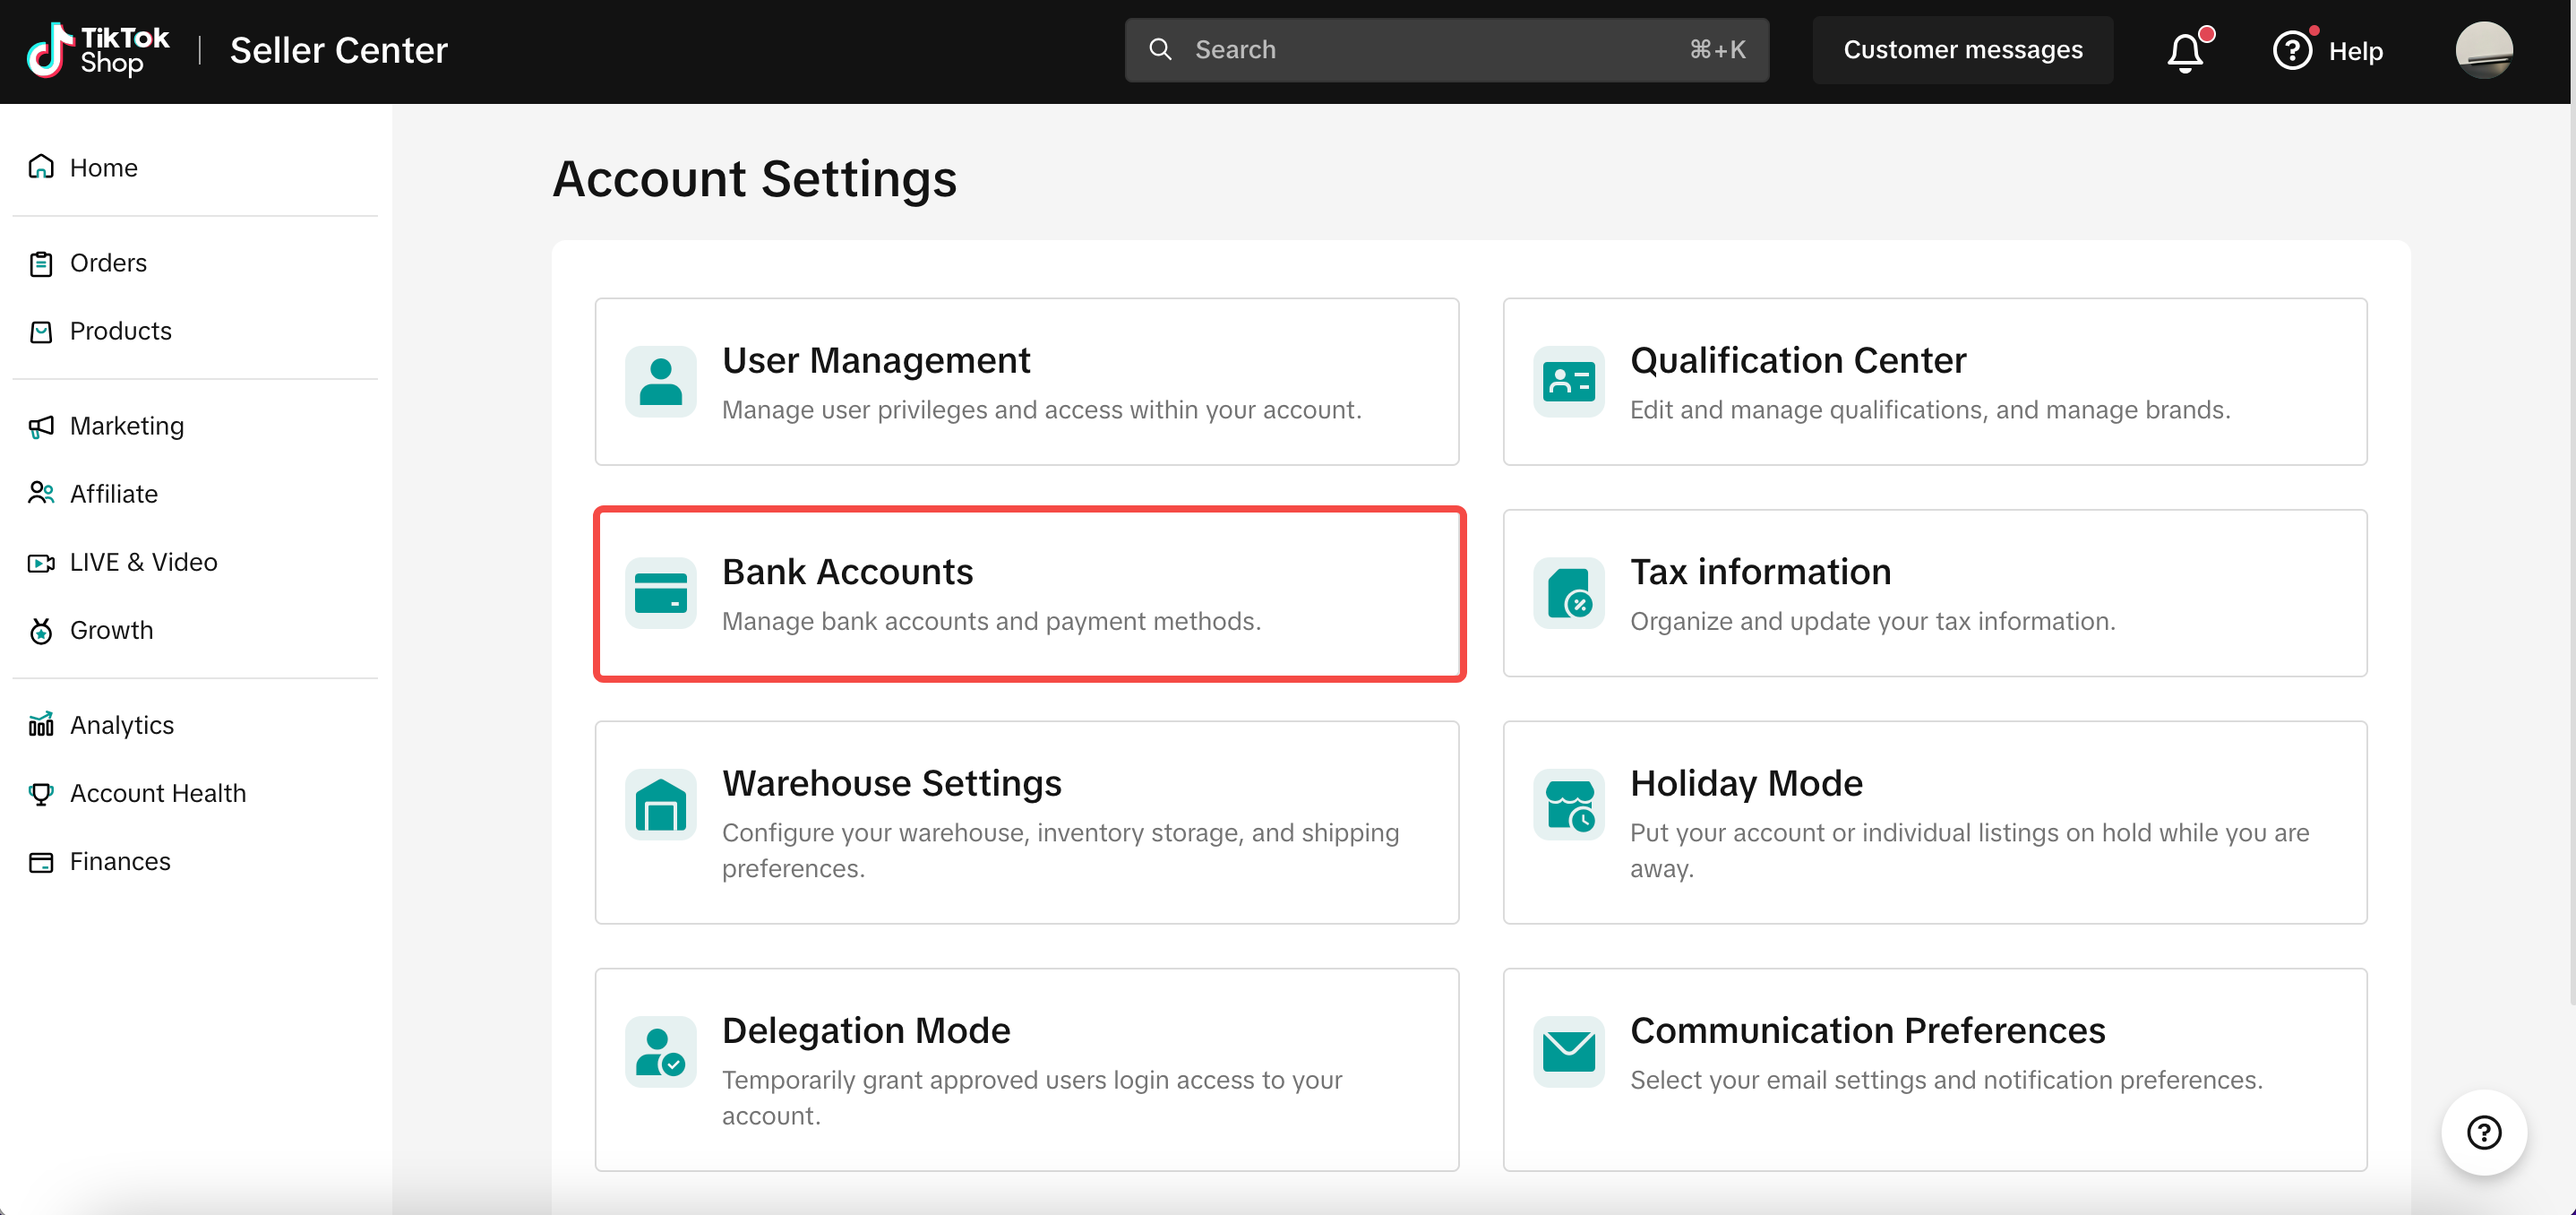Click the Communication Preferences envelope icon
This screenshot has height=1215, width=2576.
pos(1568,1051)
